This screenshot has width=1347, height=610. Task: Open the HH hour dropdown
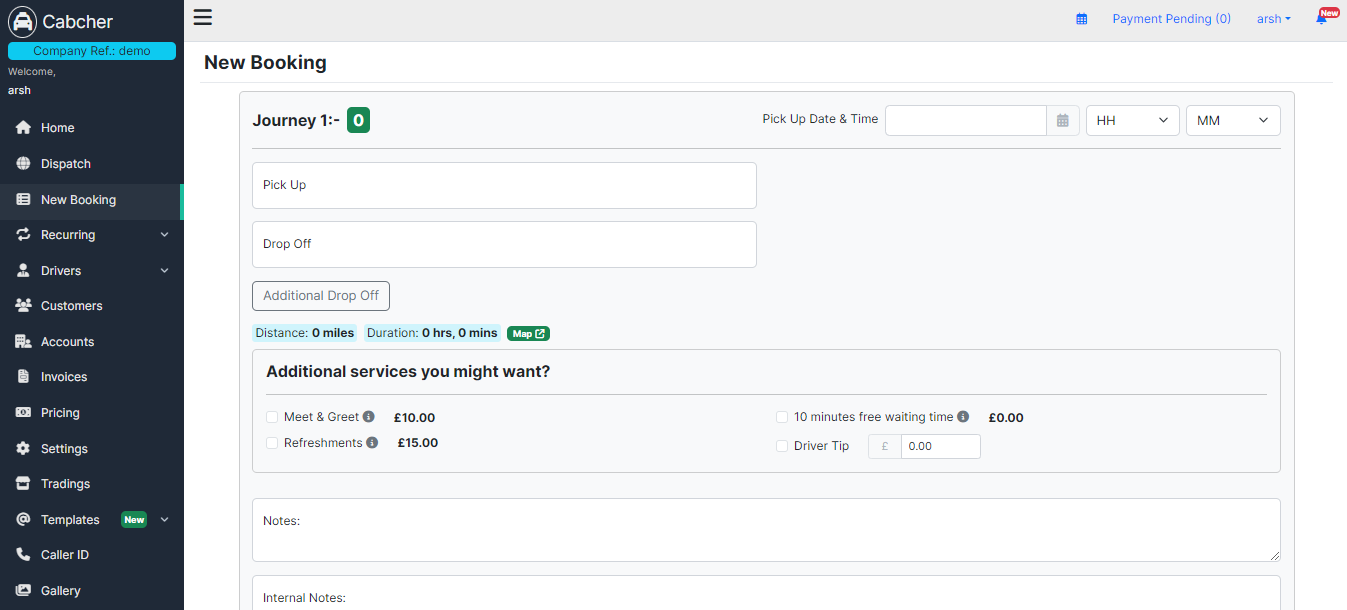coord(1132,121)
